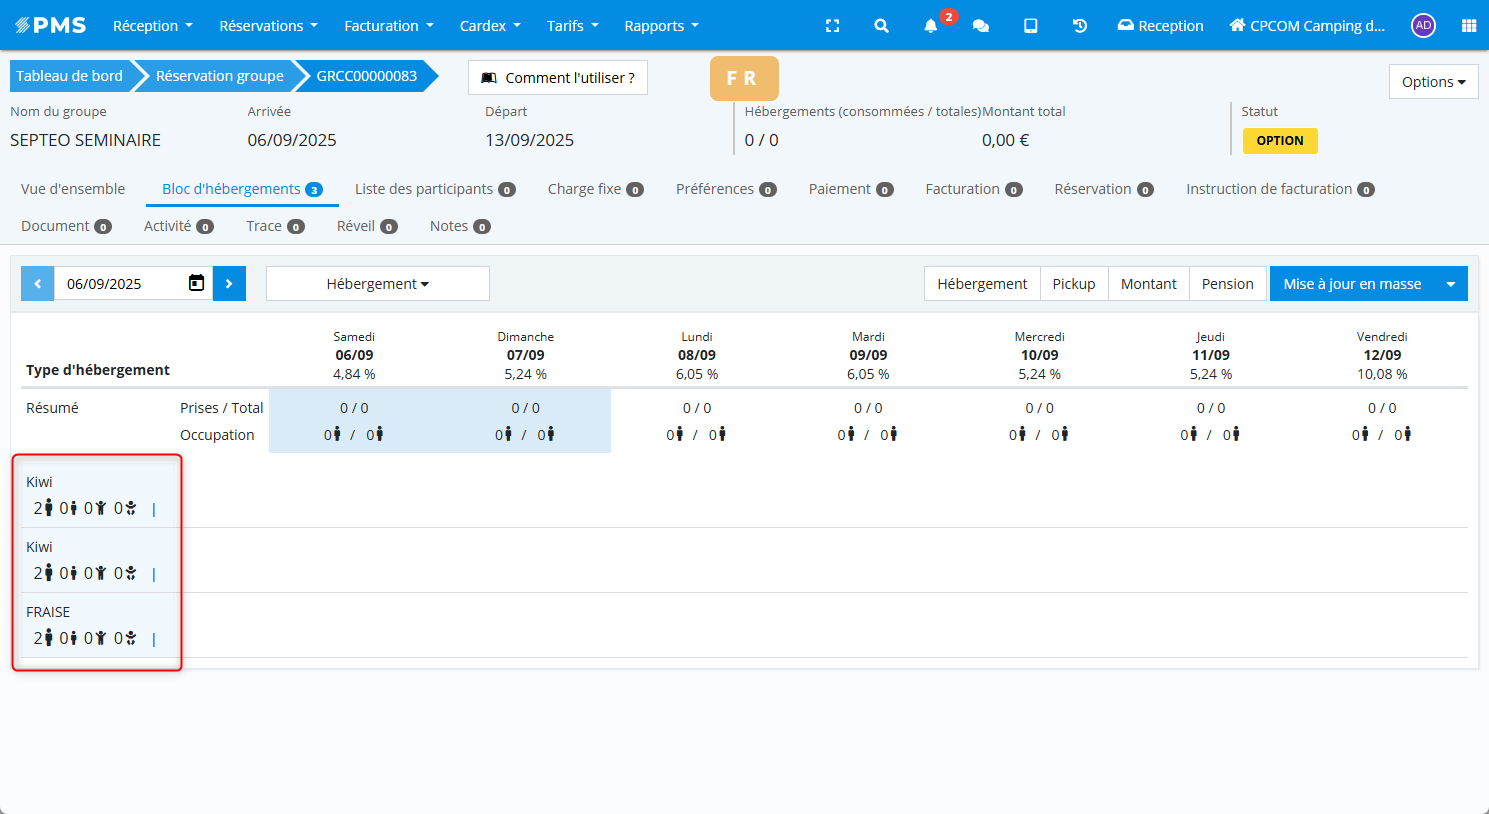Open the notifications bell icon
This screenshot has width=1489, height=814.
(931, 26)
